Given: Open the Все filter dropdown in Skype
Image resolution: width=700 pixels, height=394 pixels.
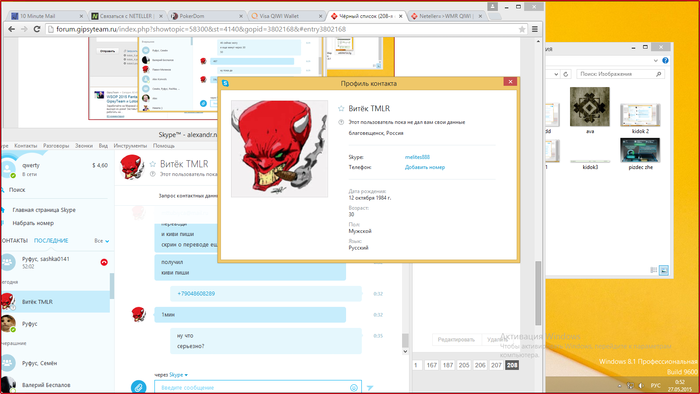Looking at the screenshot, I should click(x=102, y=241).
